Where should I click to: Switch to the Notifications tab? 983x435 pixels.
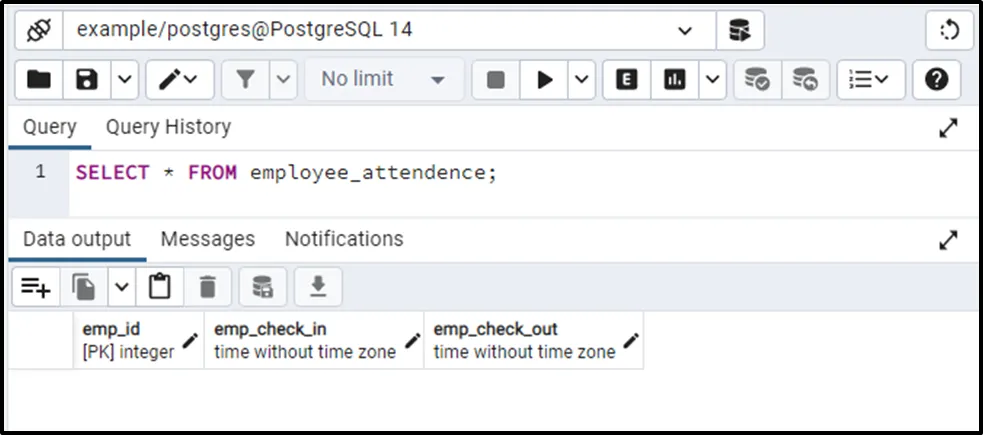(344, 239)
